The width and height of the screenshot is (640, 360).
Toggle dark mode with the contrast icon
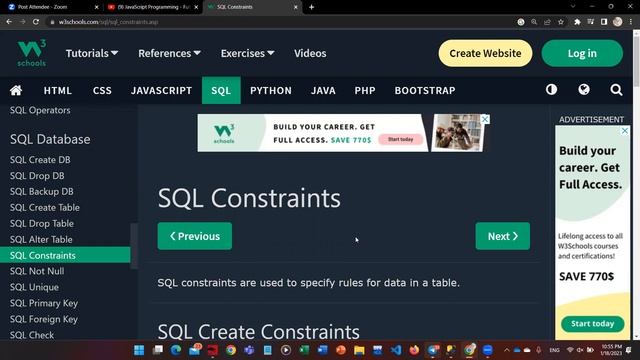551,89
